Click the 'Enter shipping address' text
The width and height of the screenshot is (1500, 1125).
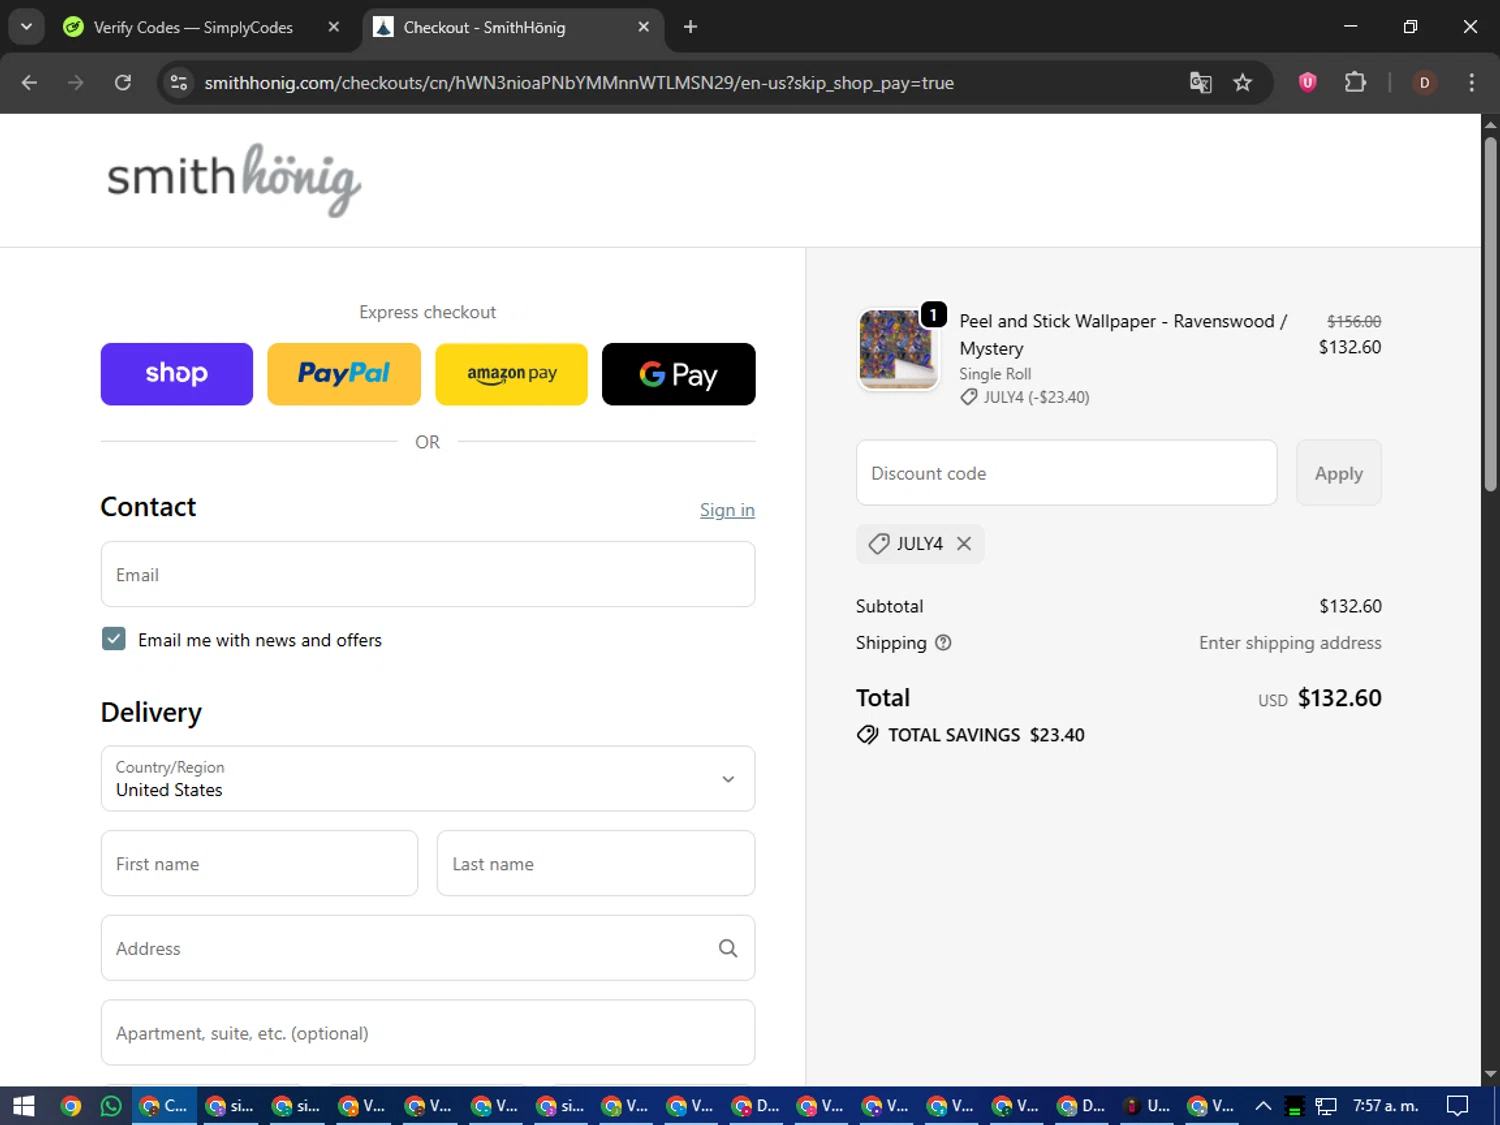[1290, 643]
